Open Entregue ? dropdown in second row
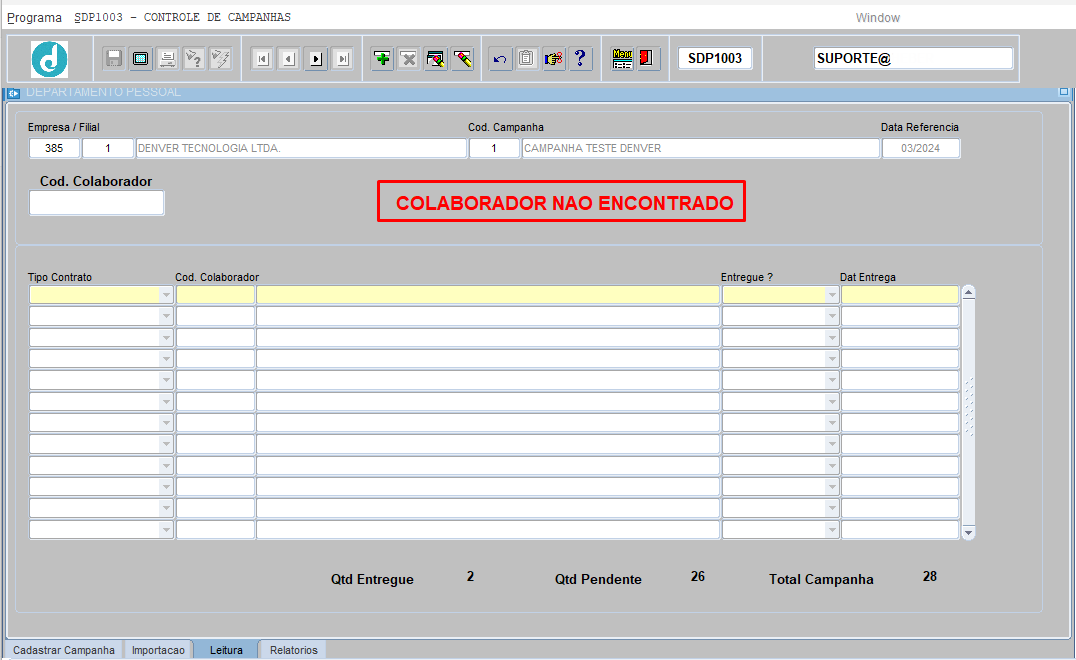Viewport: 1076px width, 660px height. pos(832,316)
